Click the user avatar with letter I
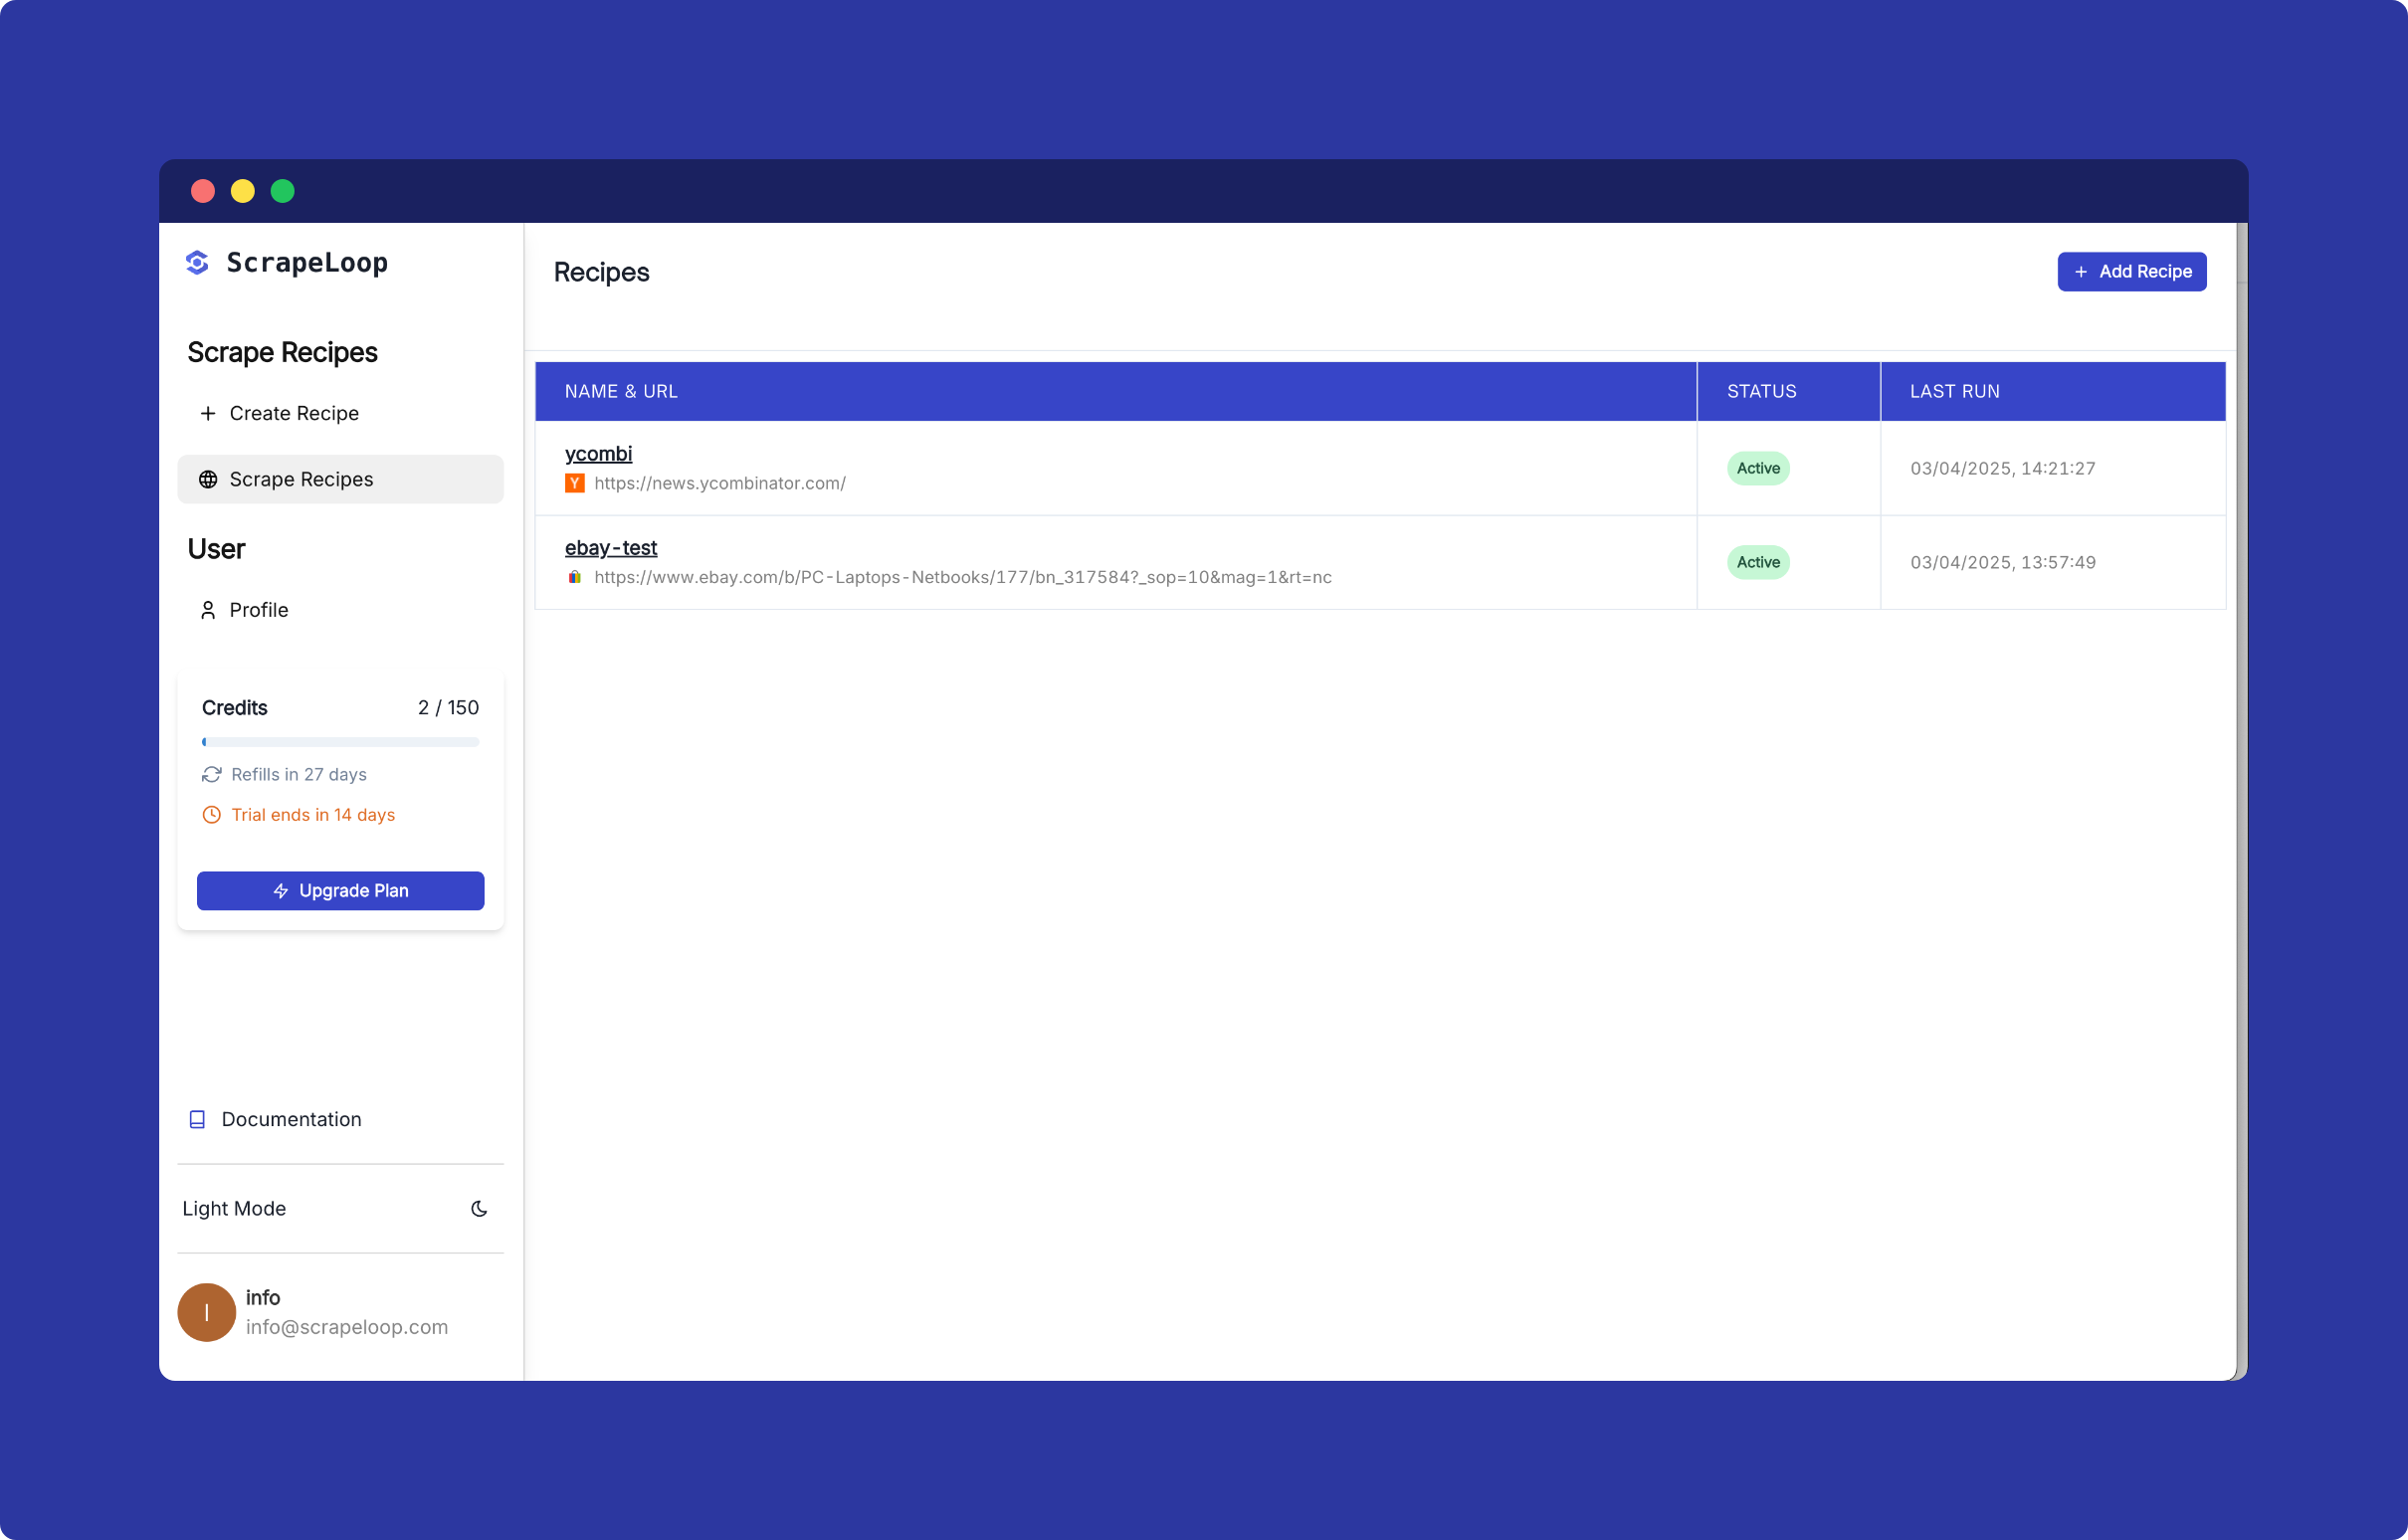2408x1540 pixels. tap(207, 1312)
